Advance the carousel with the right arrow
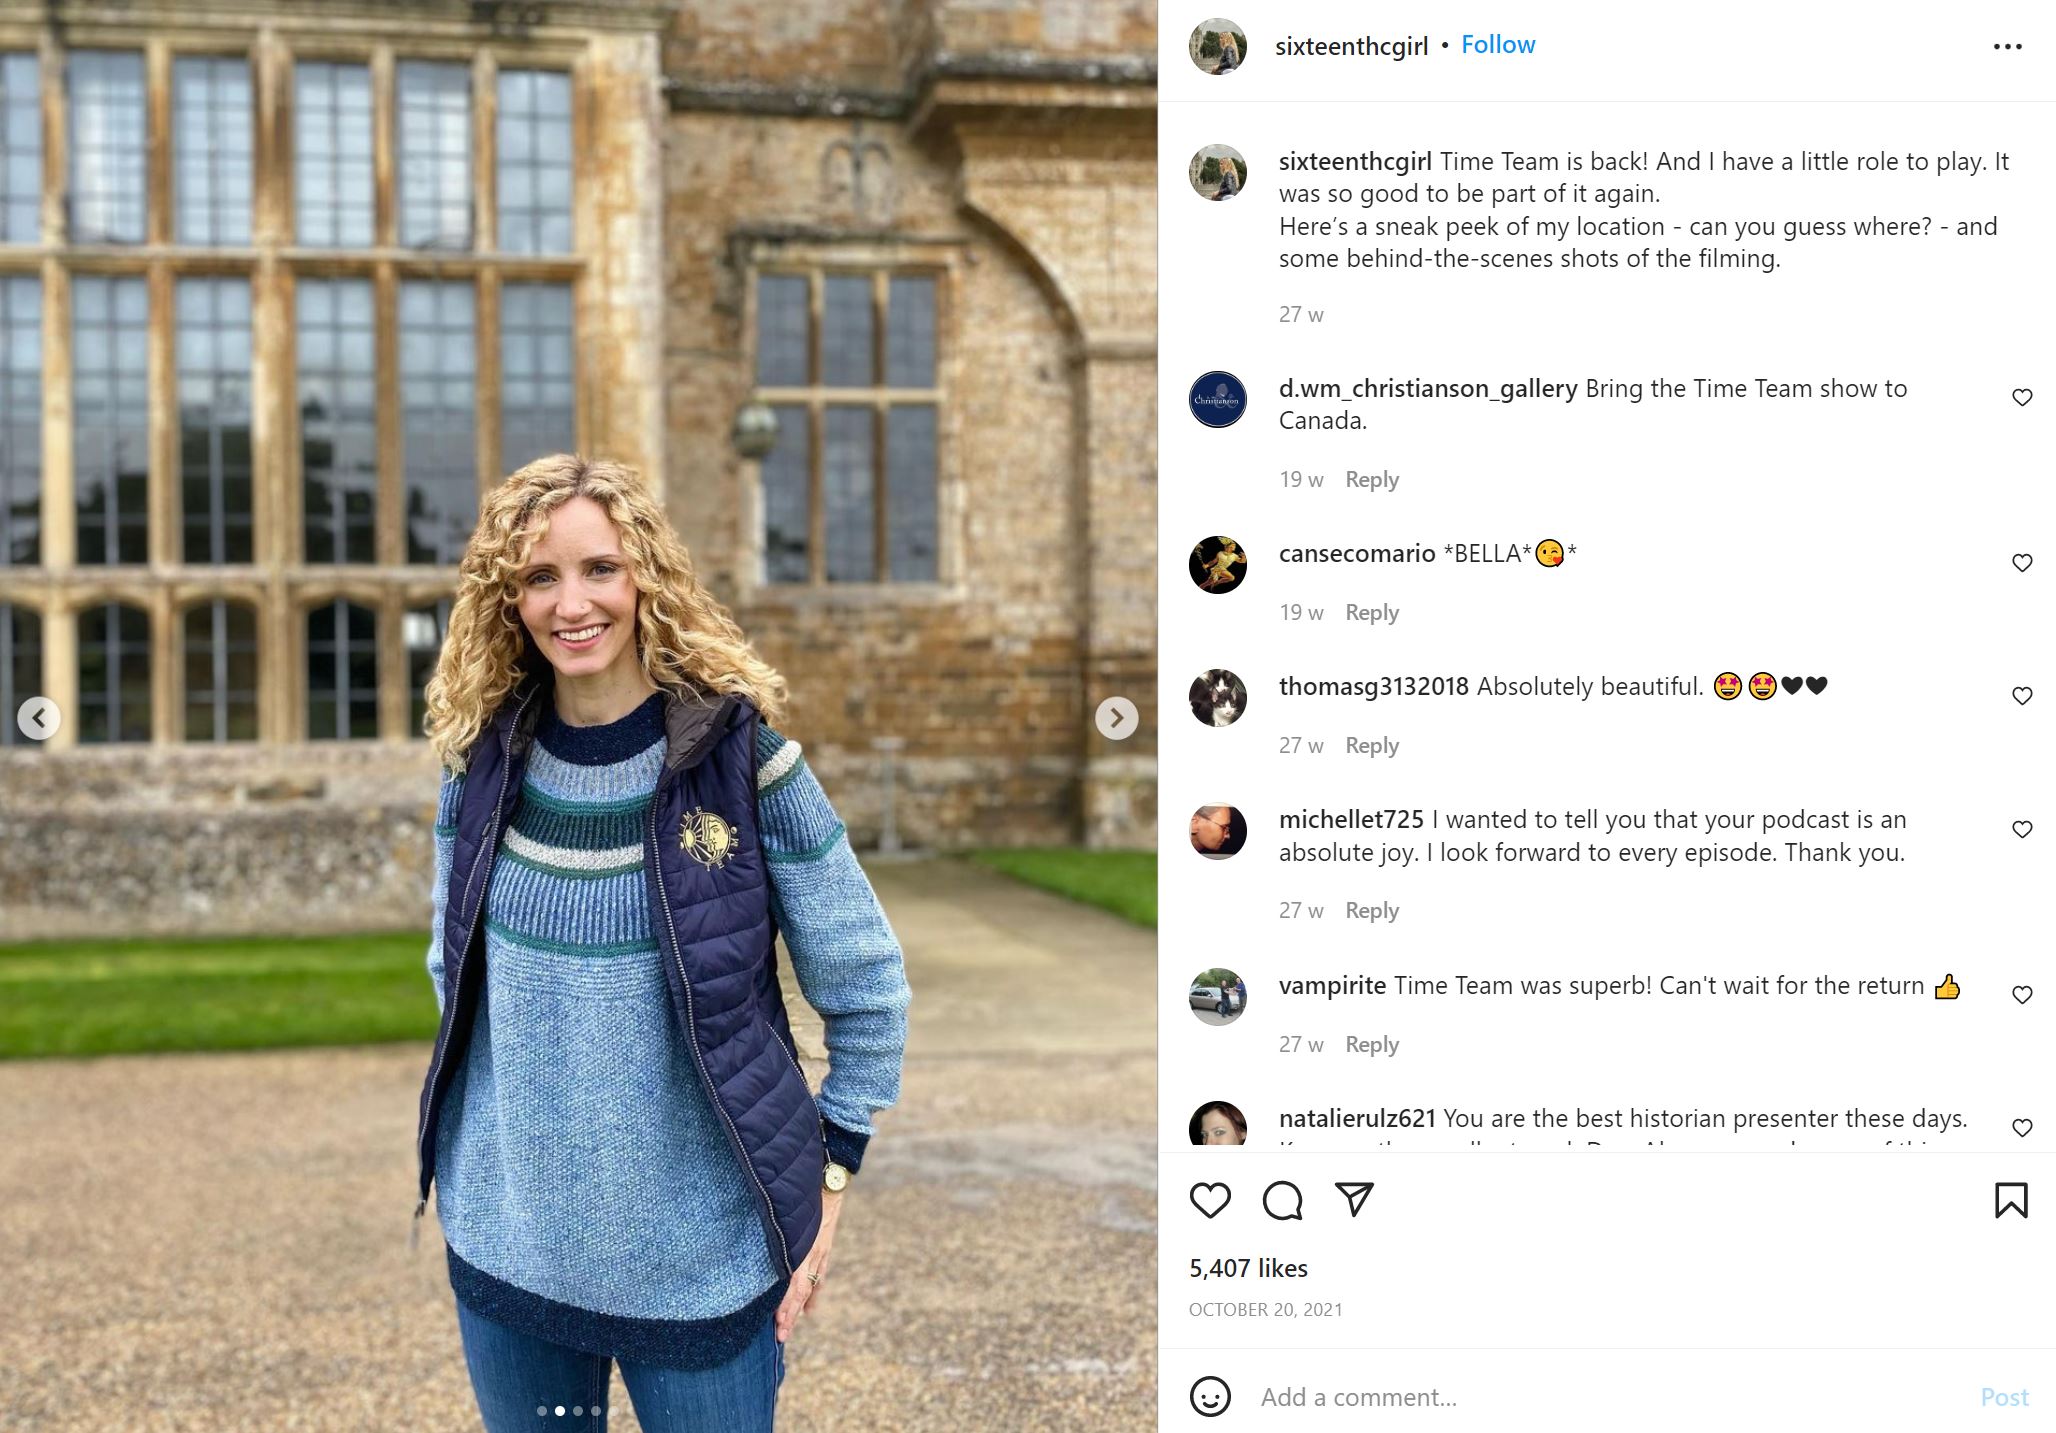This screenshot has width=2056, height=1433. (1119, 717)
